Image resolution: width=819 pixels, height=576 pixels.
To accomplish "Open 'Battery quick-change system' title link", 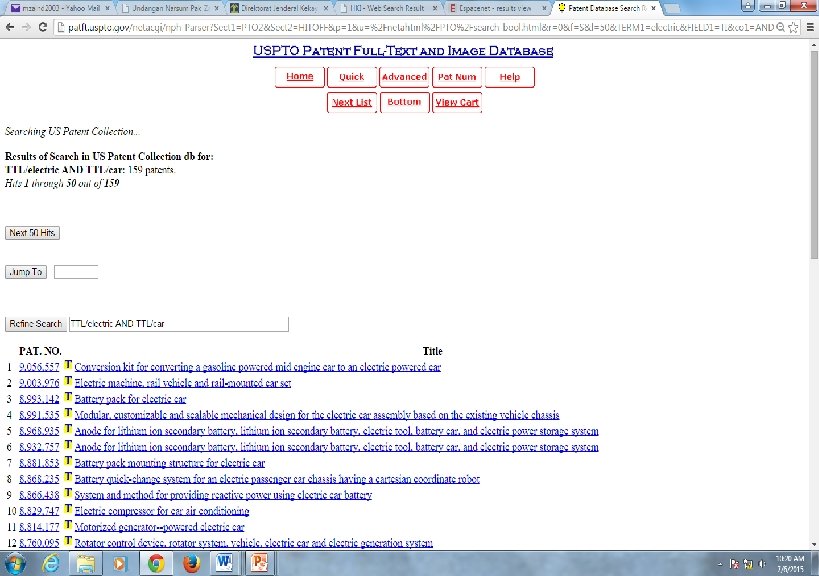I will (277, 479).
